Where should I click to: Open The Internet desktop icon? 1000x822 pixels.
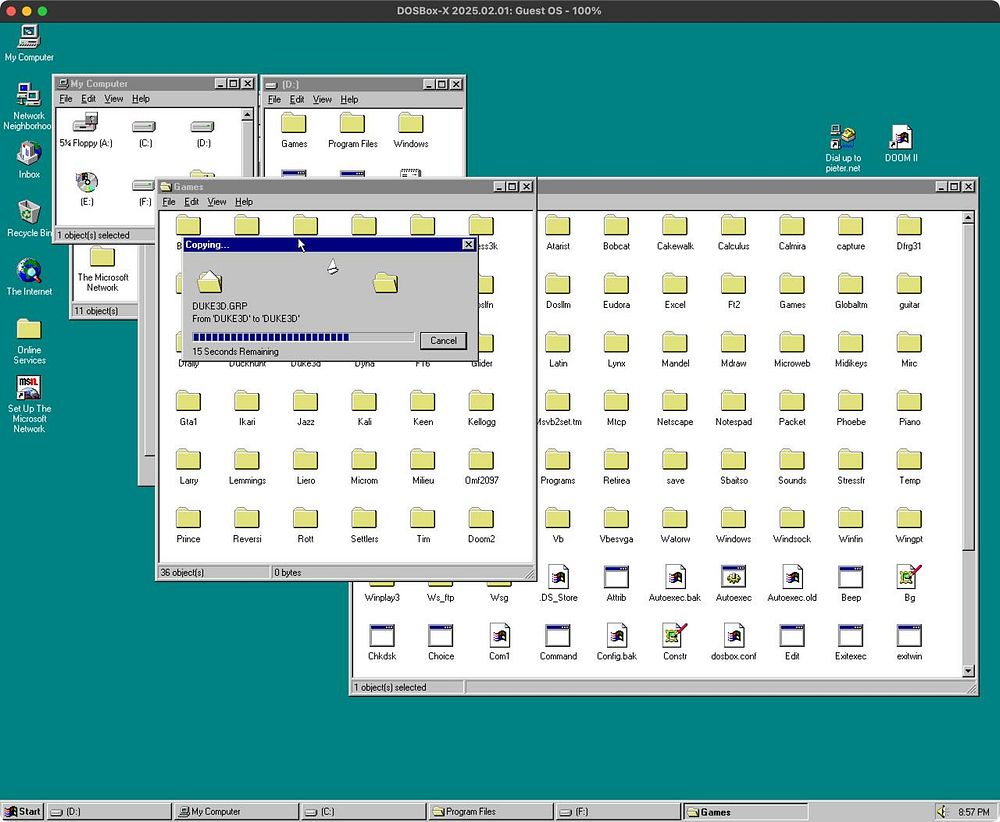pos(29,272)
